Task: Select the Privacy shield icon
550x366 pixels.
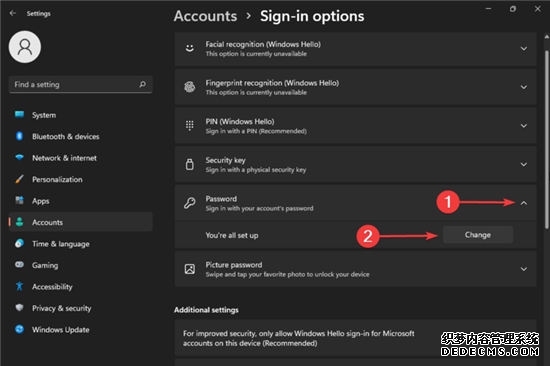Action: pyautogui.click(x=19, y=308)
